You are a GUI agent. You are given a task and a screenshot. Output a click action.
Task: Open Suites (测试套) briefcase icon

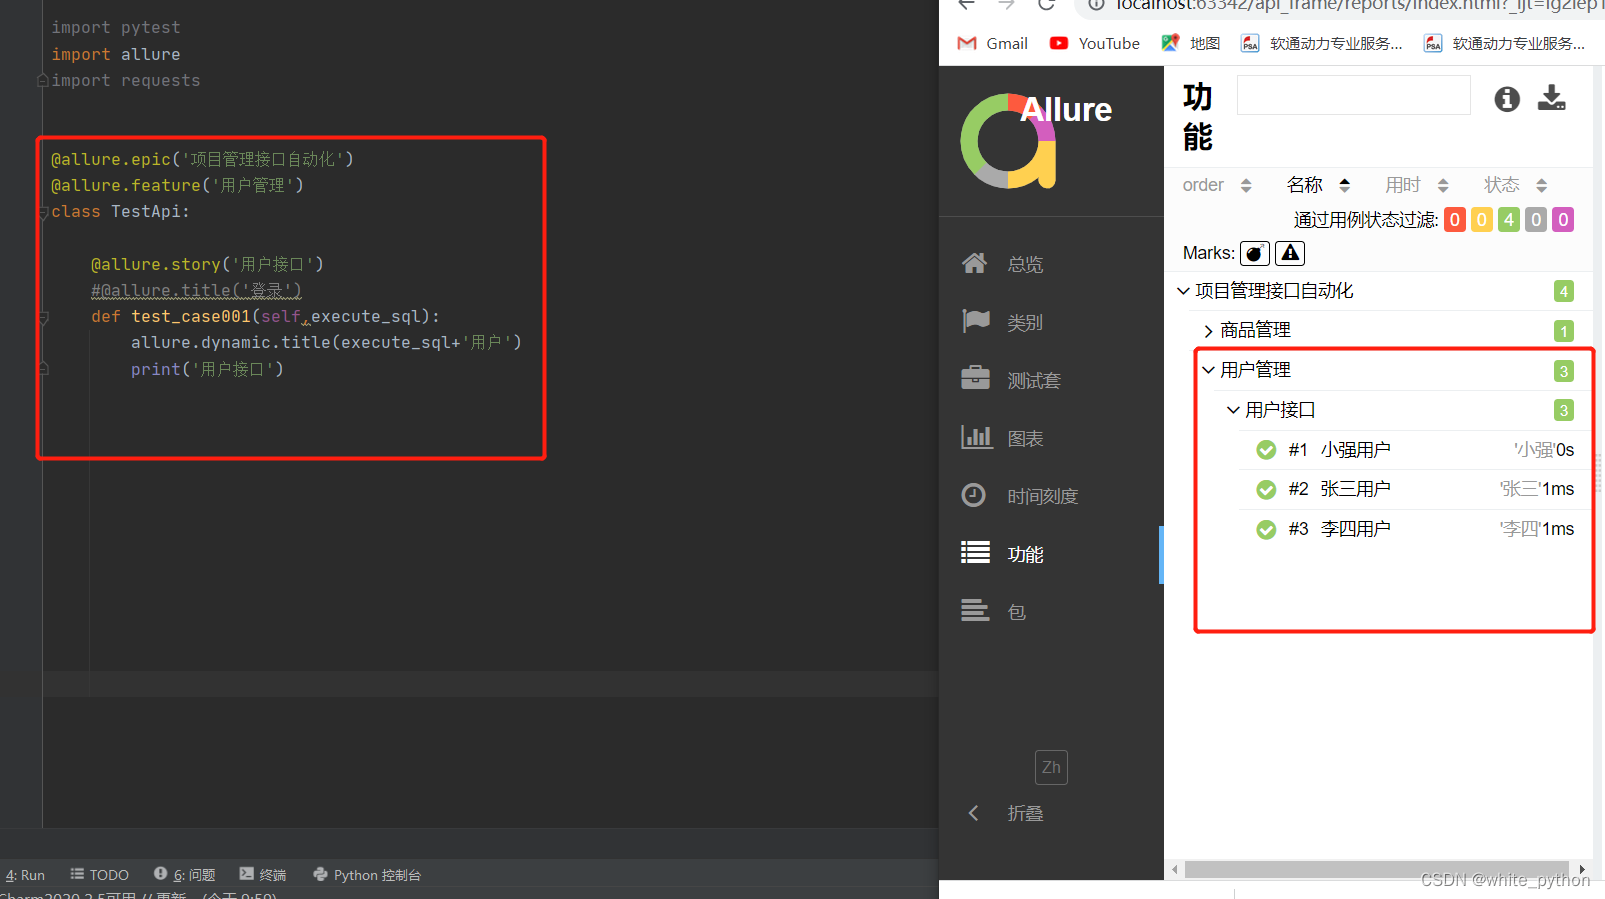click(x=975, y=379)
